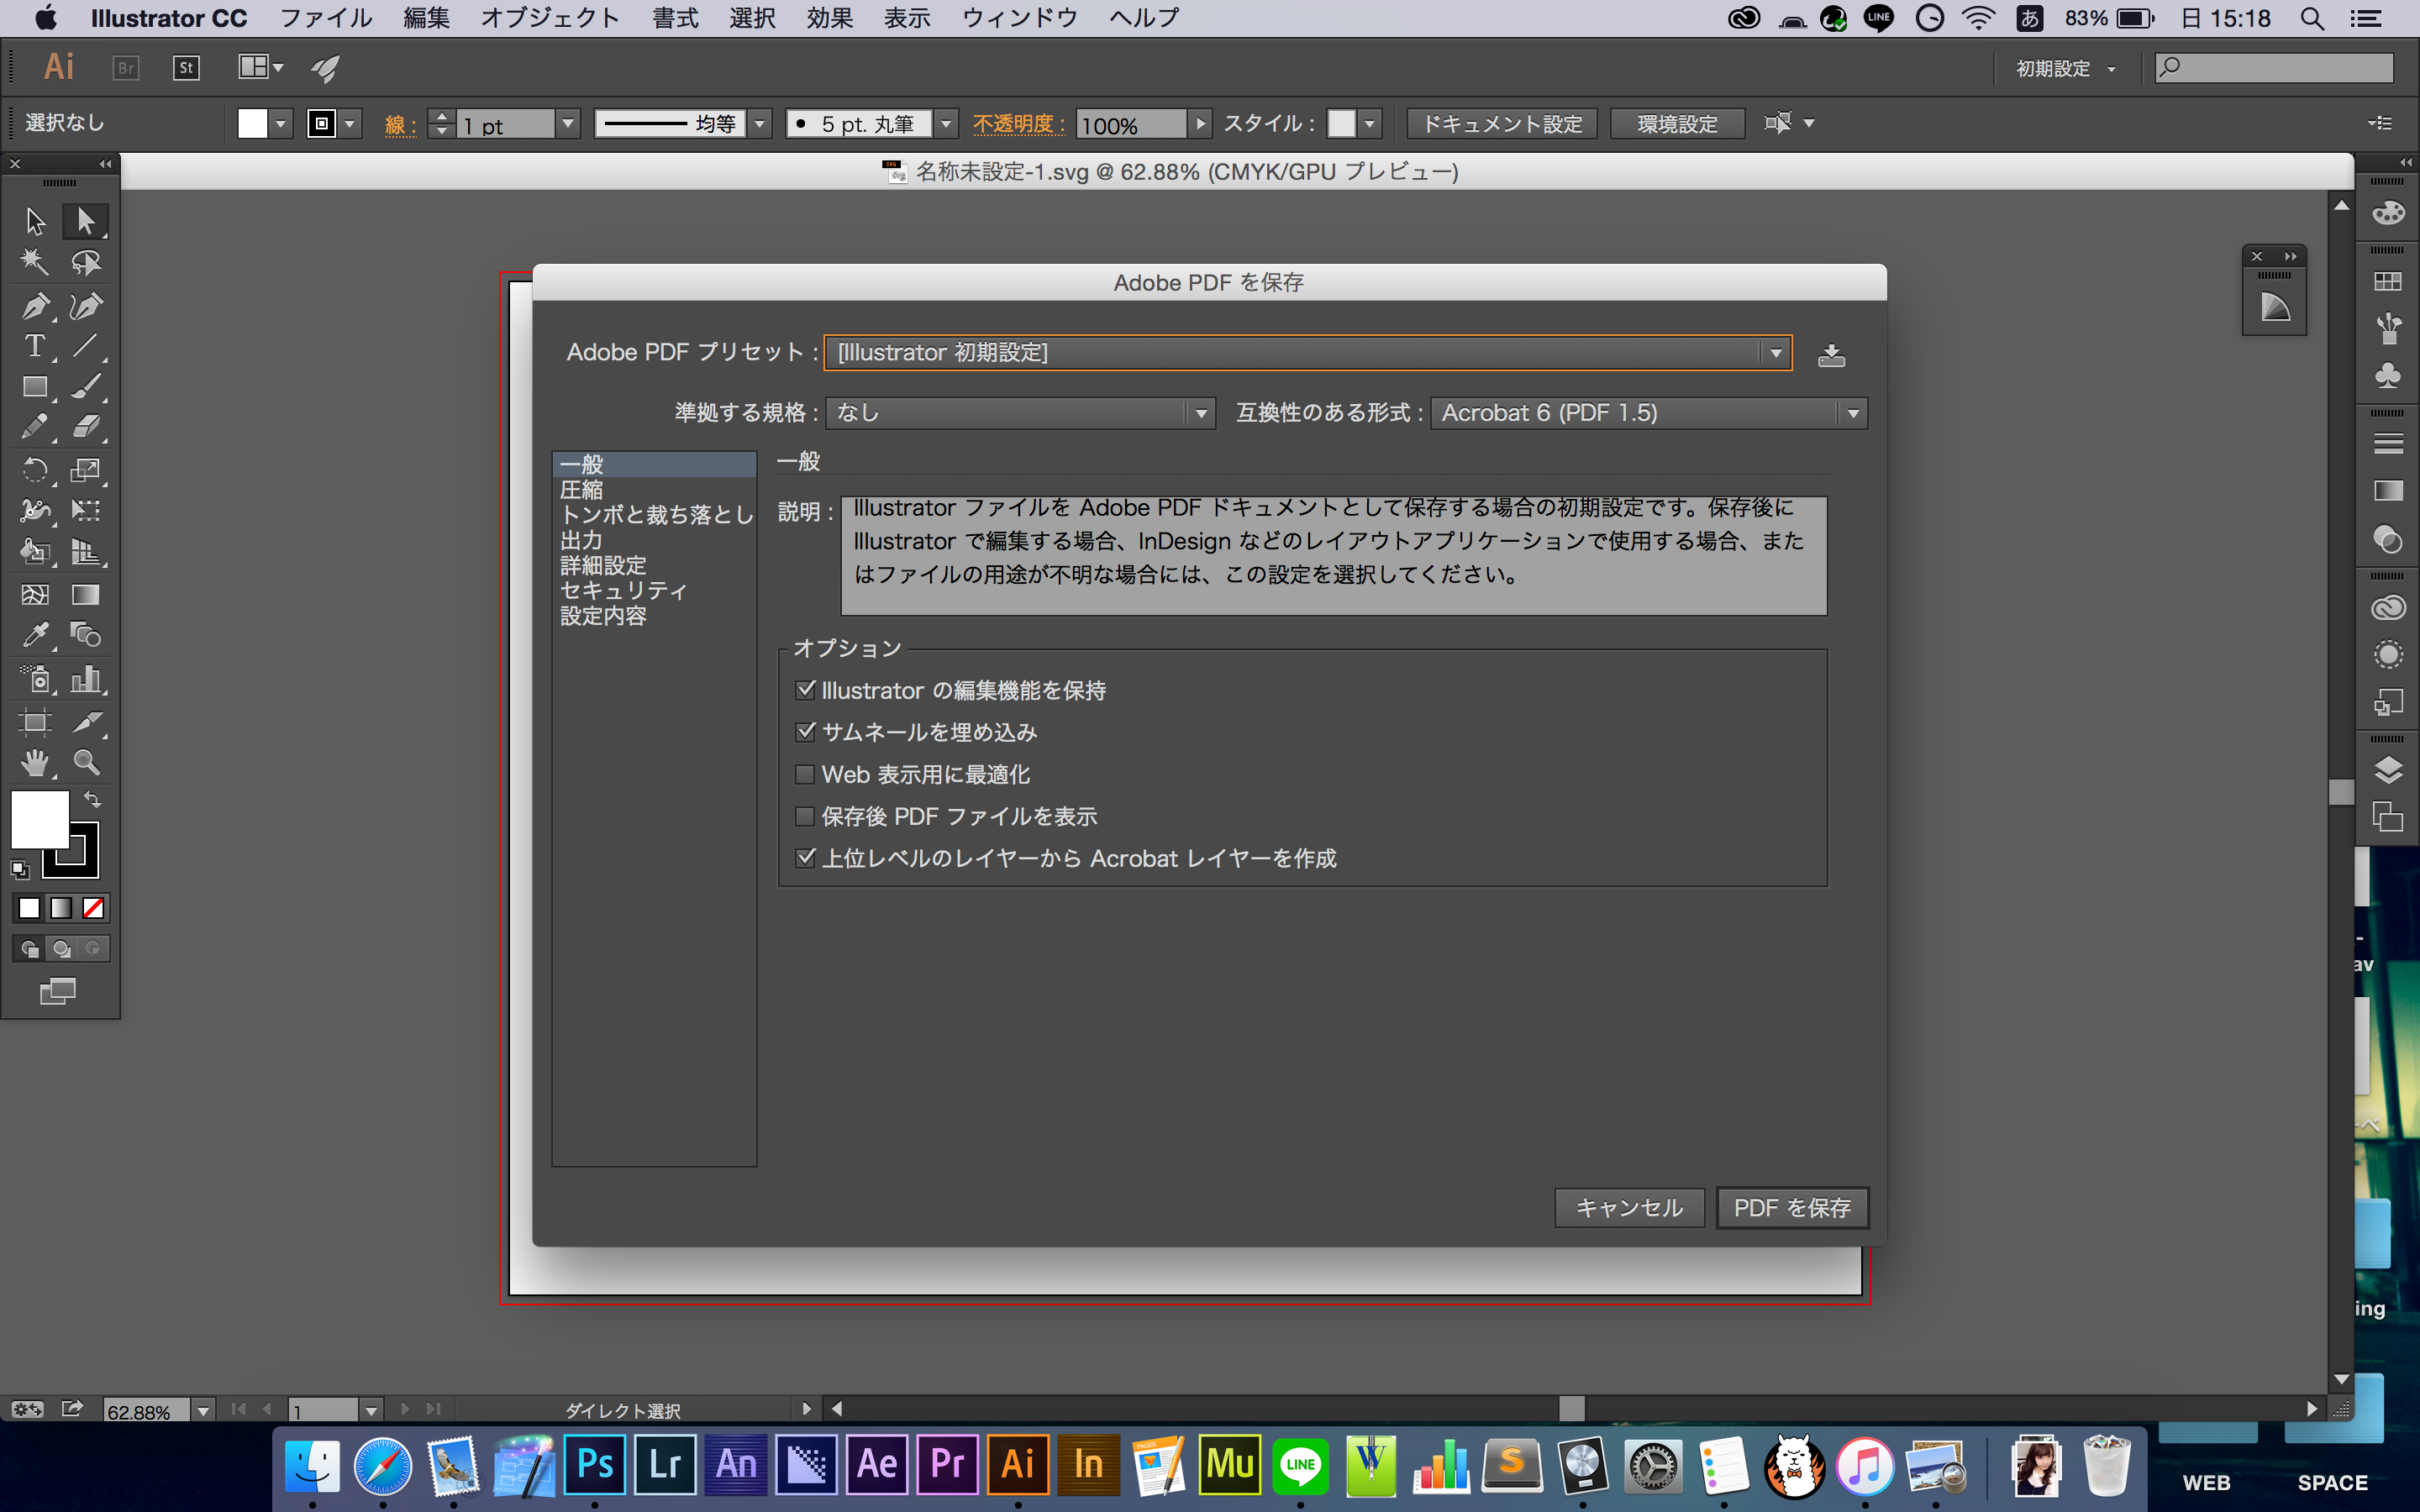Open the 均等 stroke profile dropdown
This screenshot has width=2420, height=1512.
coord(760,124)
